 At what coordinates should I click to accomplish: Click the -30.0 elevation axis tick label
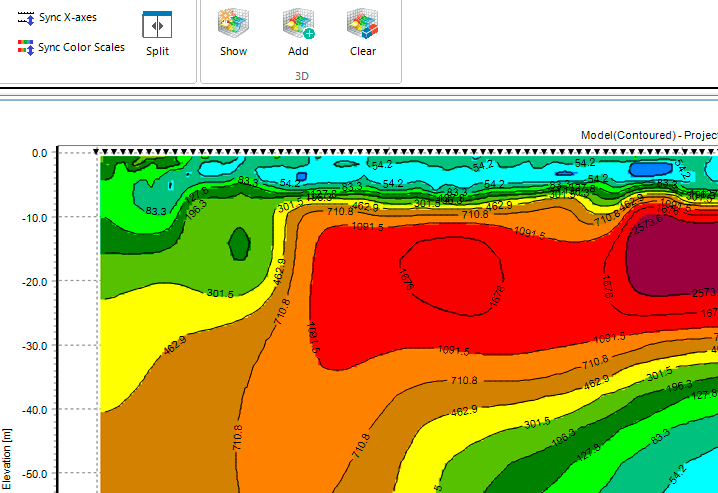click(34, 346)
